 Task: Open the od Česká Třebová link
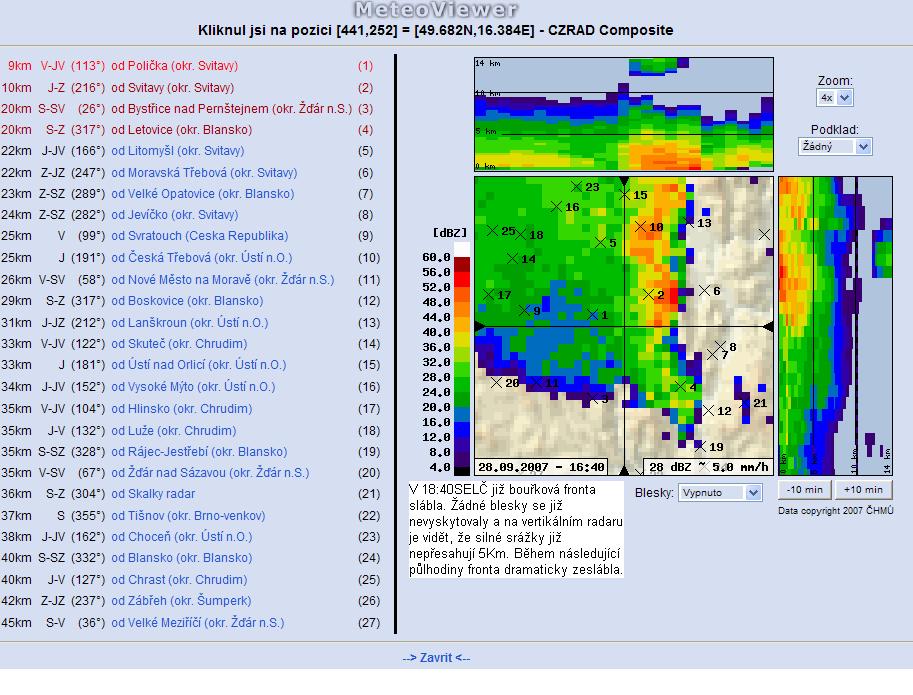pyautogui.click(x=201, y=258)
